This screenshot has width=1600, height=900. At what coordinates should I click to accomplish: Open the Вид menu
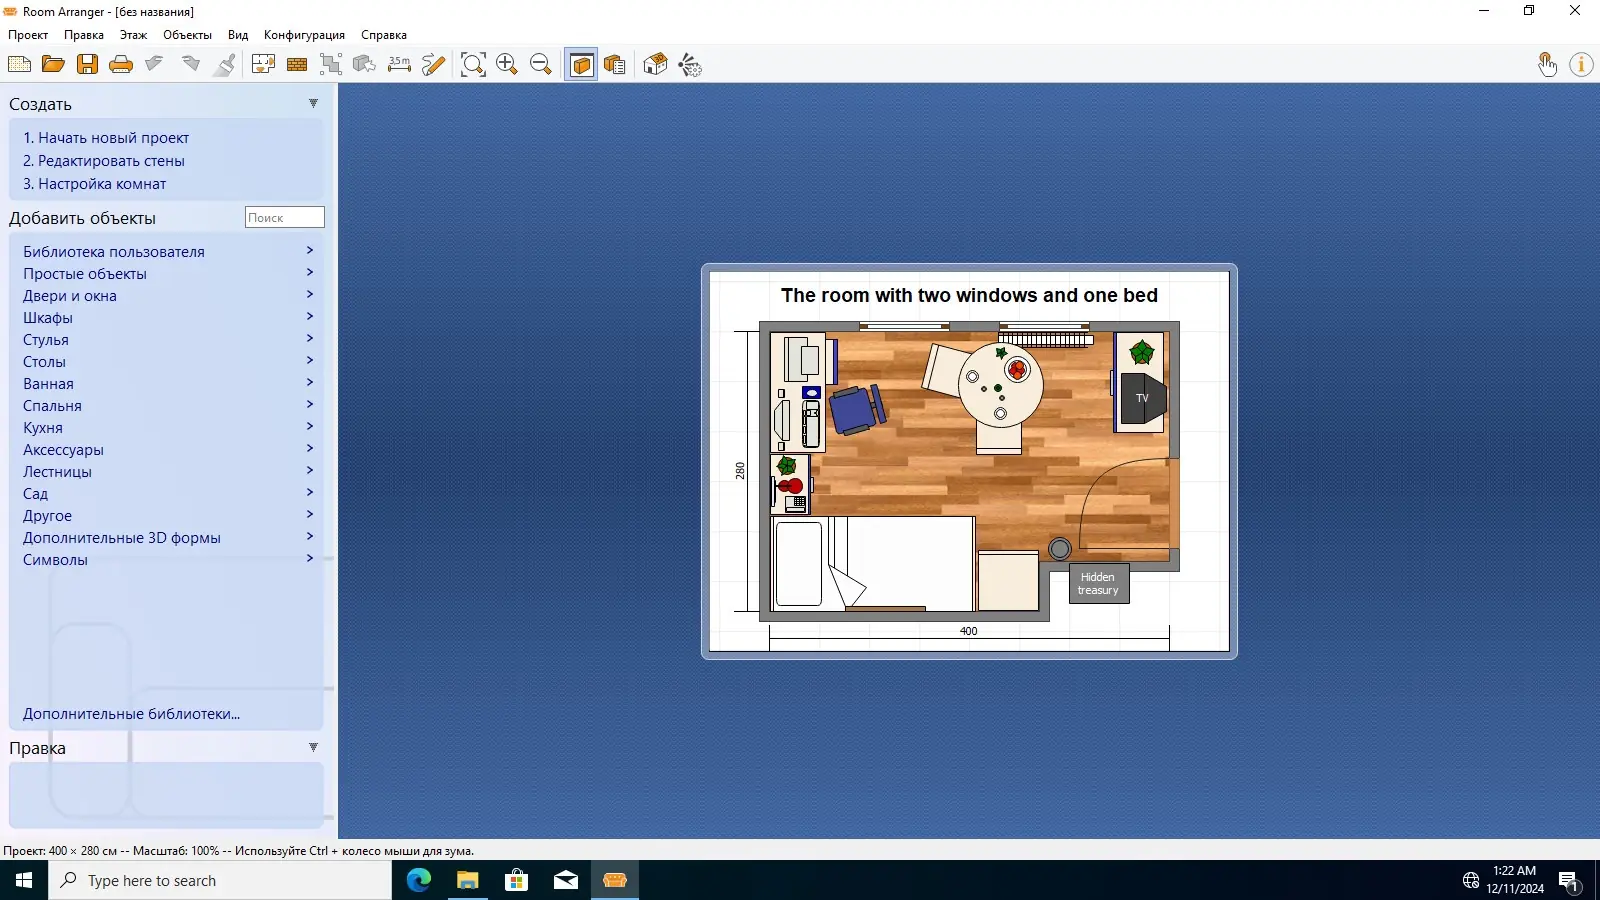coord(238,35)
